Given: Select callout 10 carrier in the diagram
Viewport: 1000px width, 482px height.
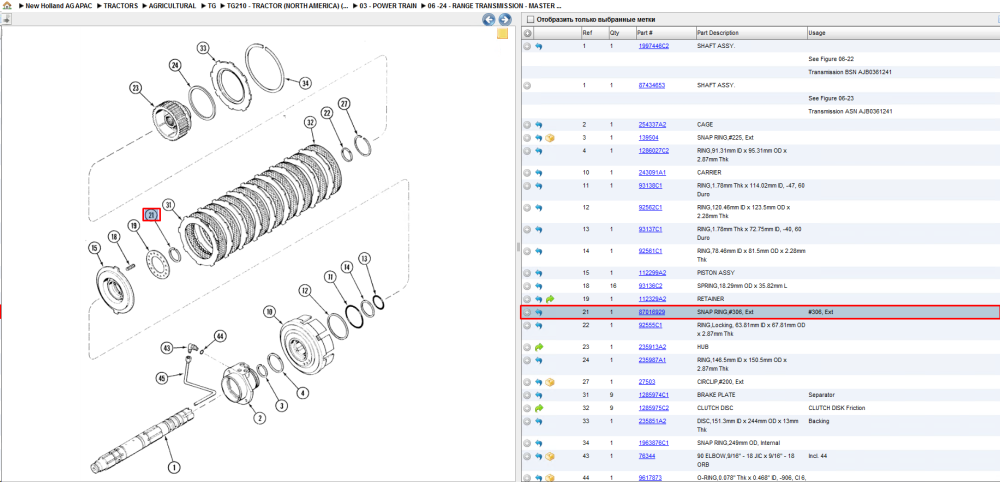Looking at the screenshot, I should (x=270, y=312).
